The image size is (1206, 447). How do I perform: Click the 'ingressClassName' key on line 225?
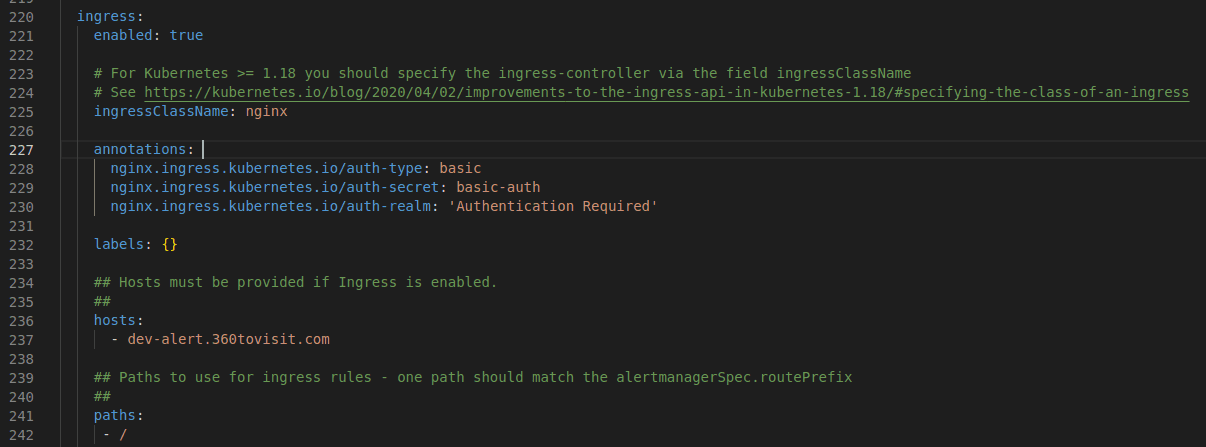(x=160, y=111)
